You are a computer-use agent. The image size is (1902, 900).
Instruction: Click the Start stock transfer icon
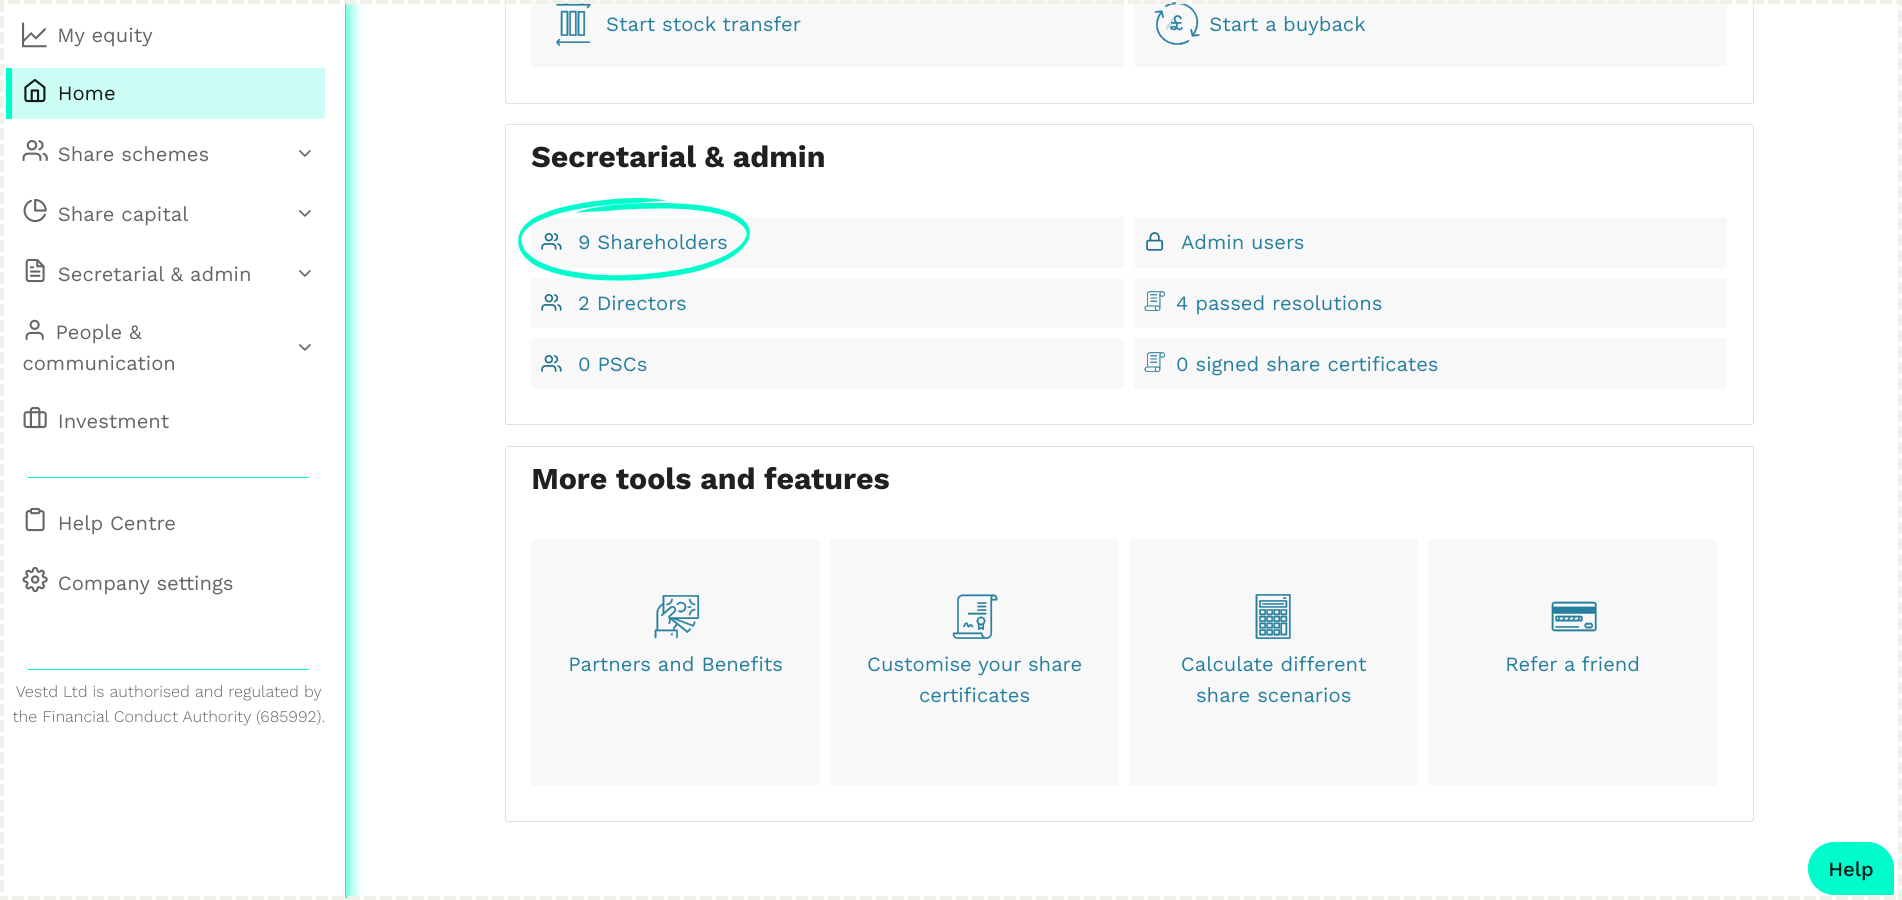pyautogui.click(x=573, y=24)
